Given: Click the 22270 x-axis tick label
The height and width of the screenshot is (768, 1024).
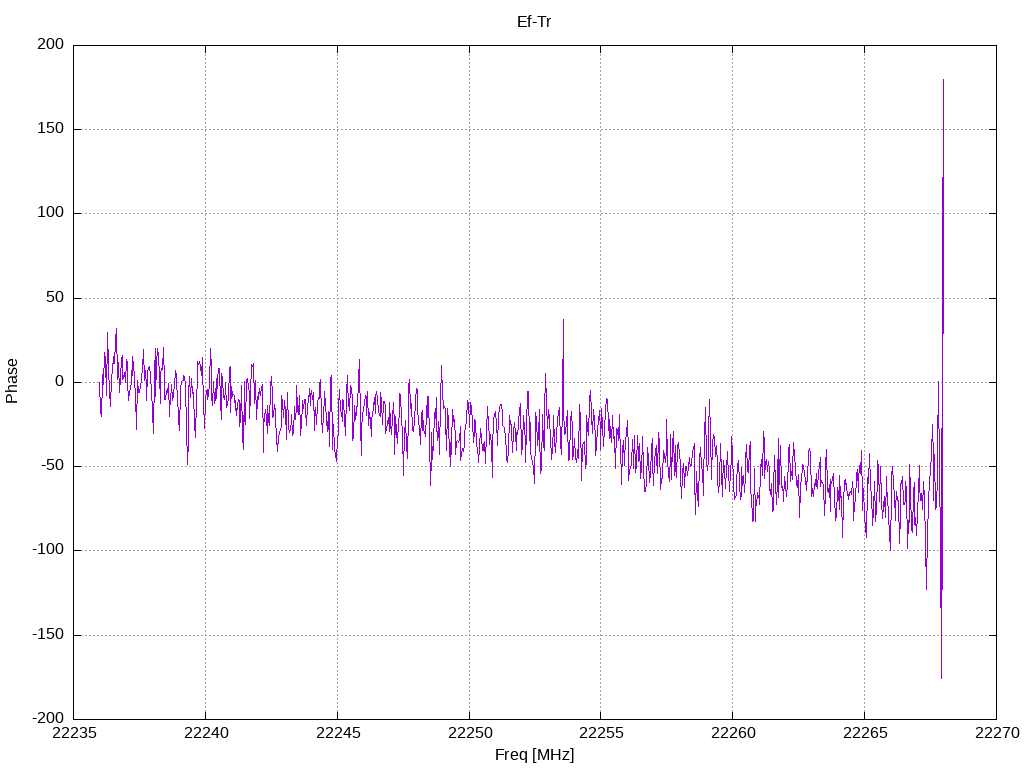Looking at the screenshot, I should tap(996, 734).
